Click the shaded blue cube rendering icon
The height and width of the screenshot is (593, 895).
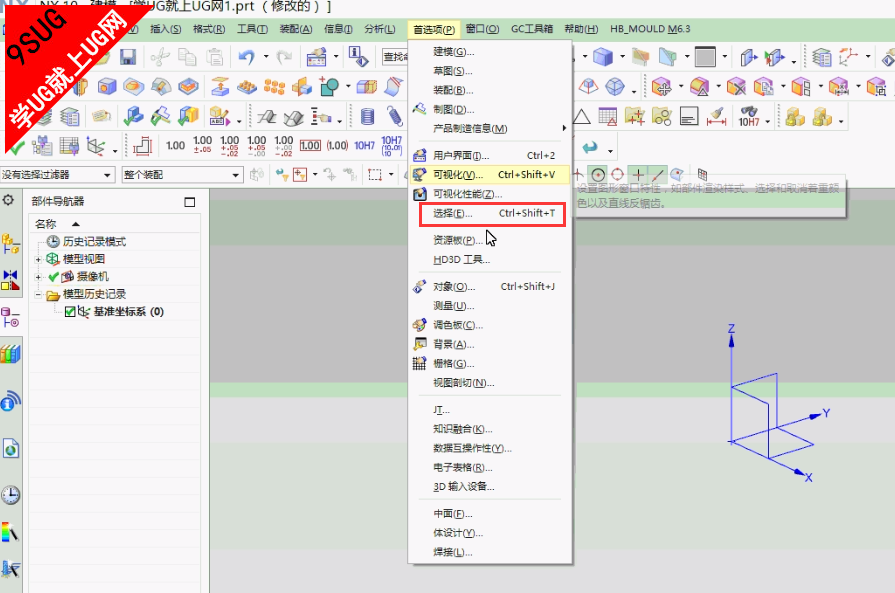[603, 57]
